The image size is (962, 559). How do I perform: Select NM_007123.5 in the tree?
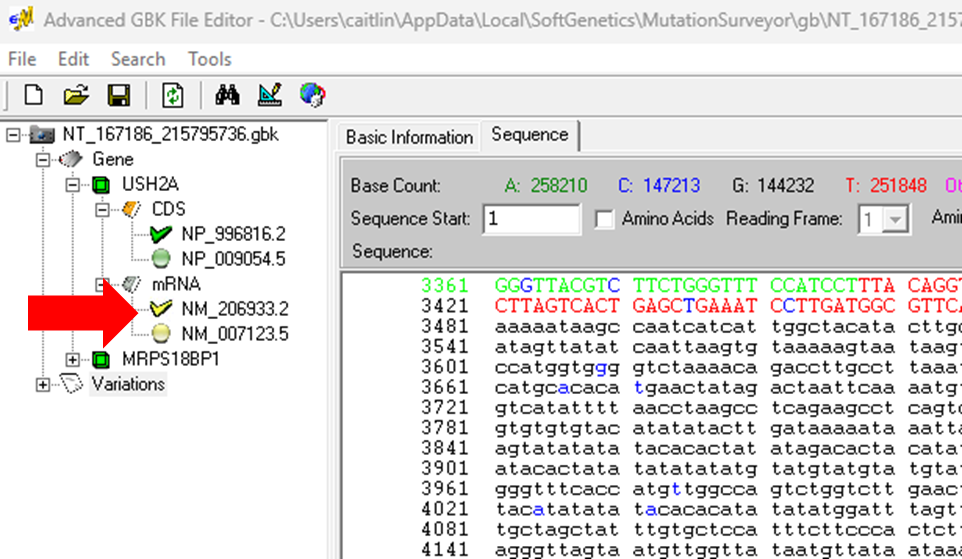tap(235, 334)
